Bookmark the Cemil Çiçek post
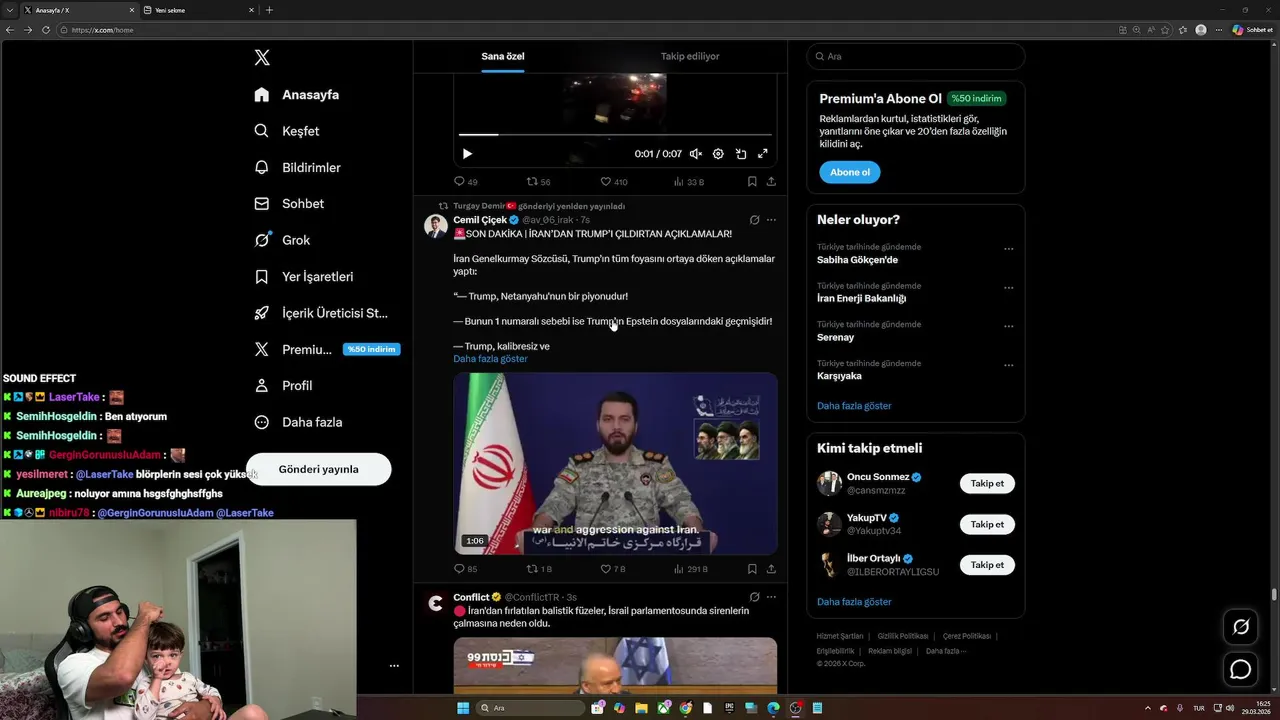The width and height of the screenshot is (1280, 720). (x=752, y=569)
